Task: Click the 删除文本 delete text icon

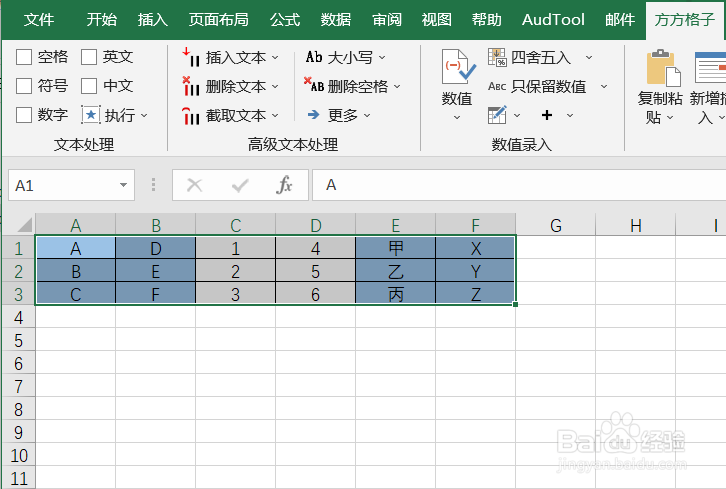Action: pyautogui.click(x=192, y=87)
